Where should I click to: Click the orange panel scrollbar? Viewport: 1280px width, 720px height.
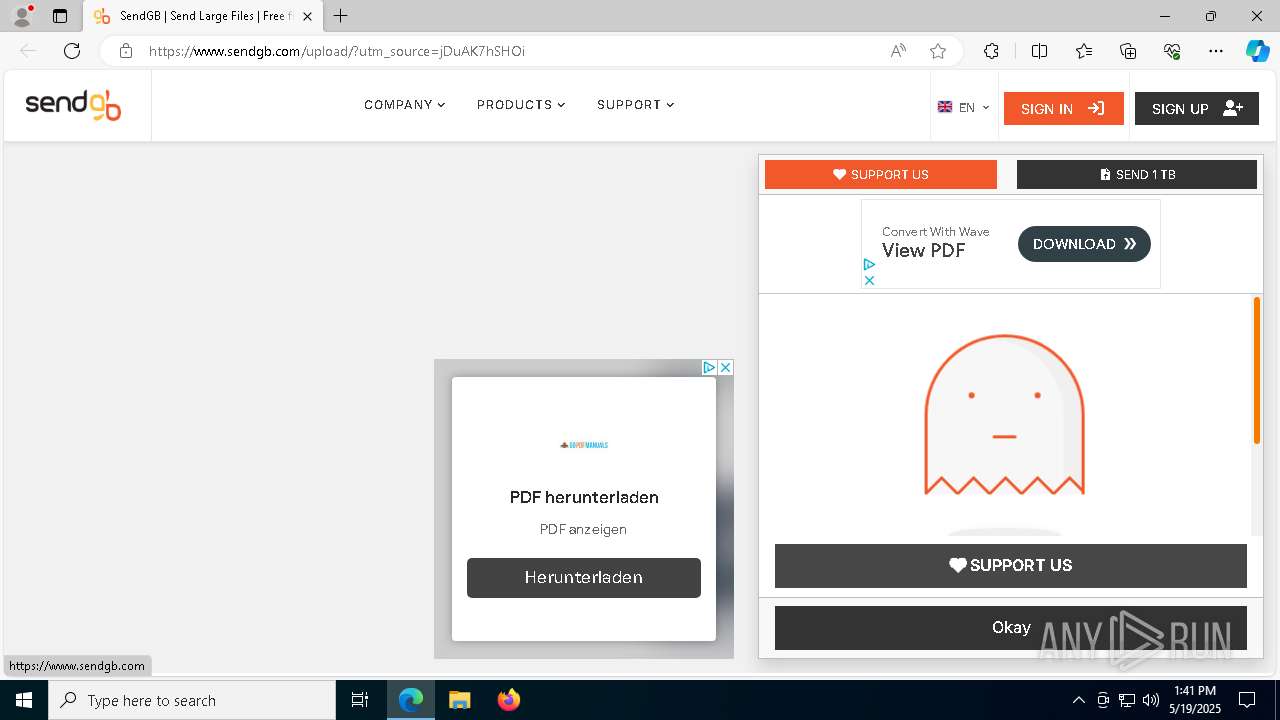coord(1257,370)
